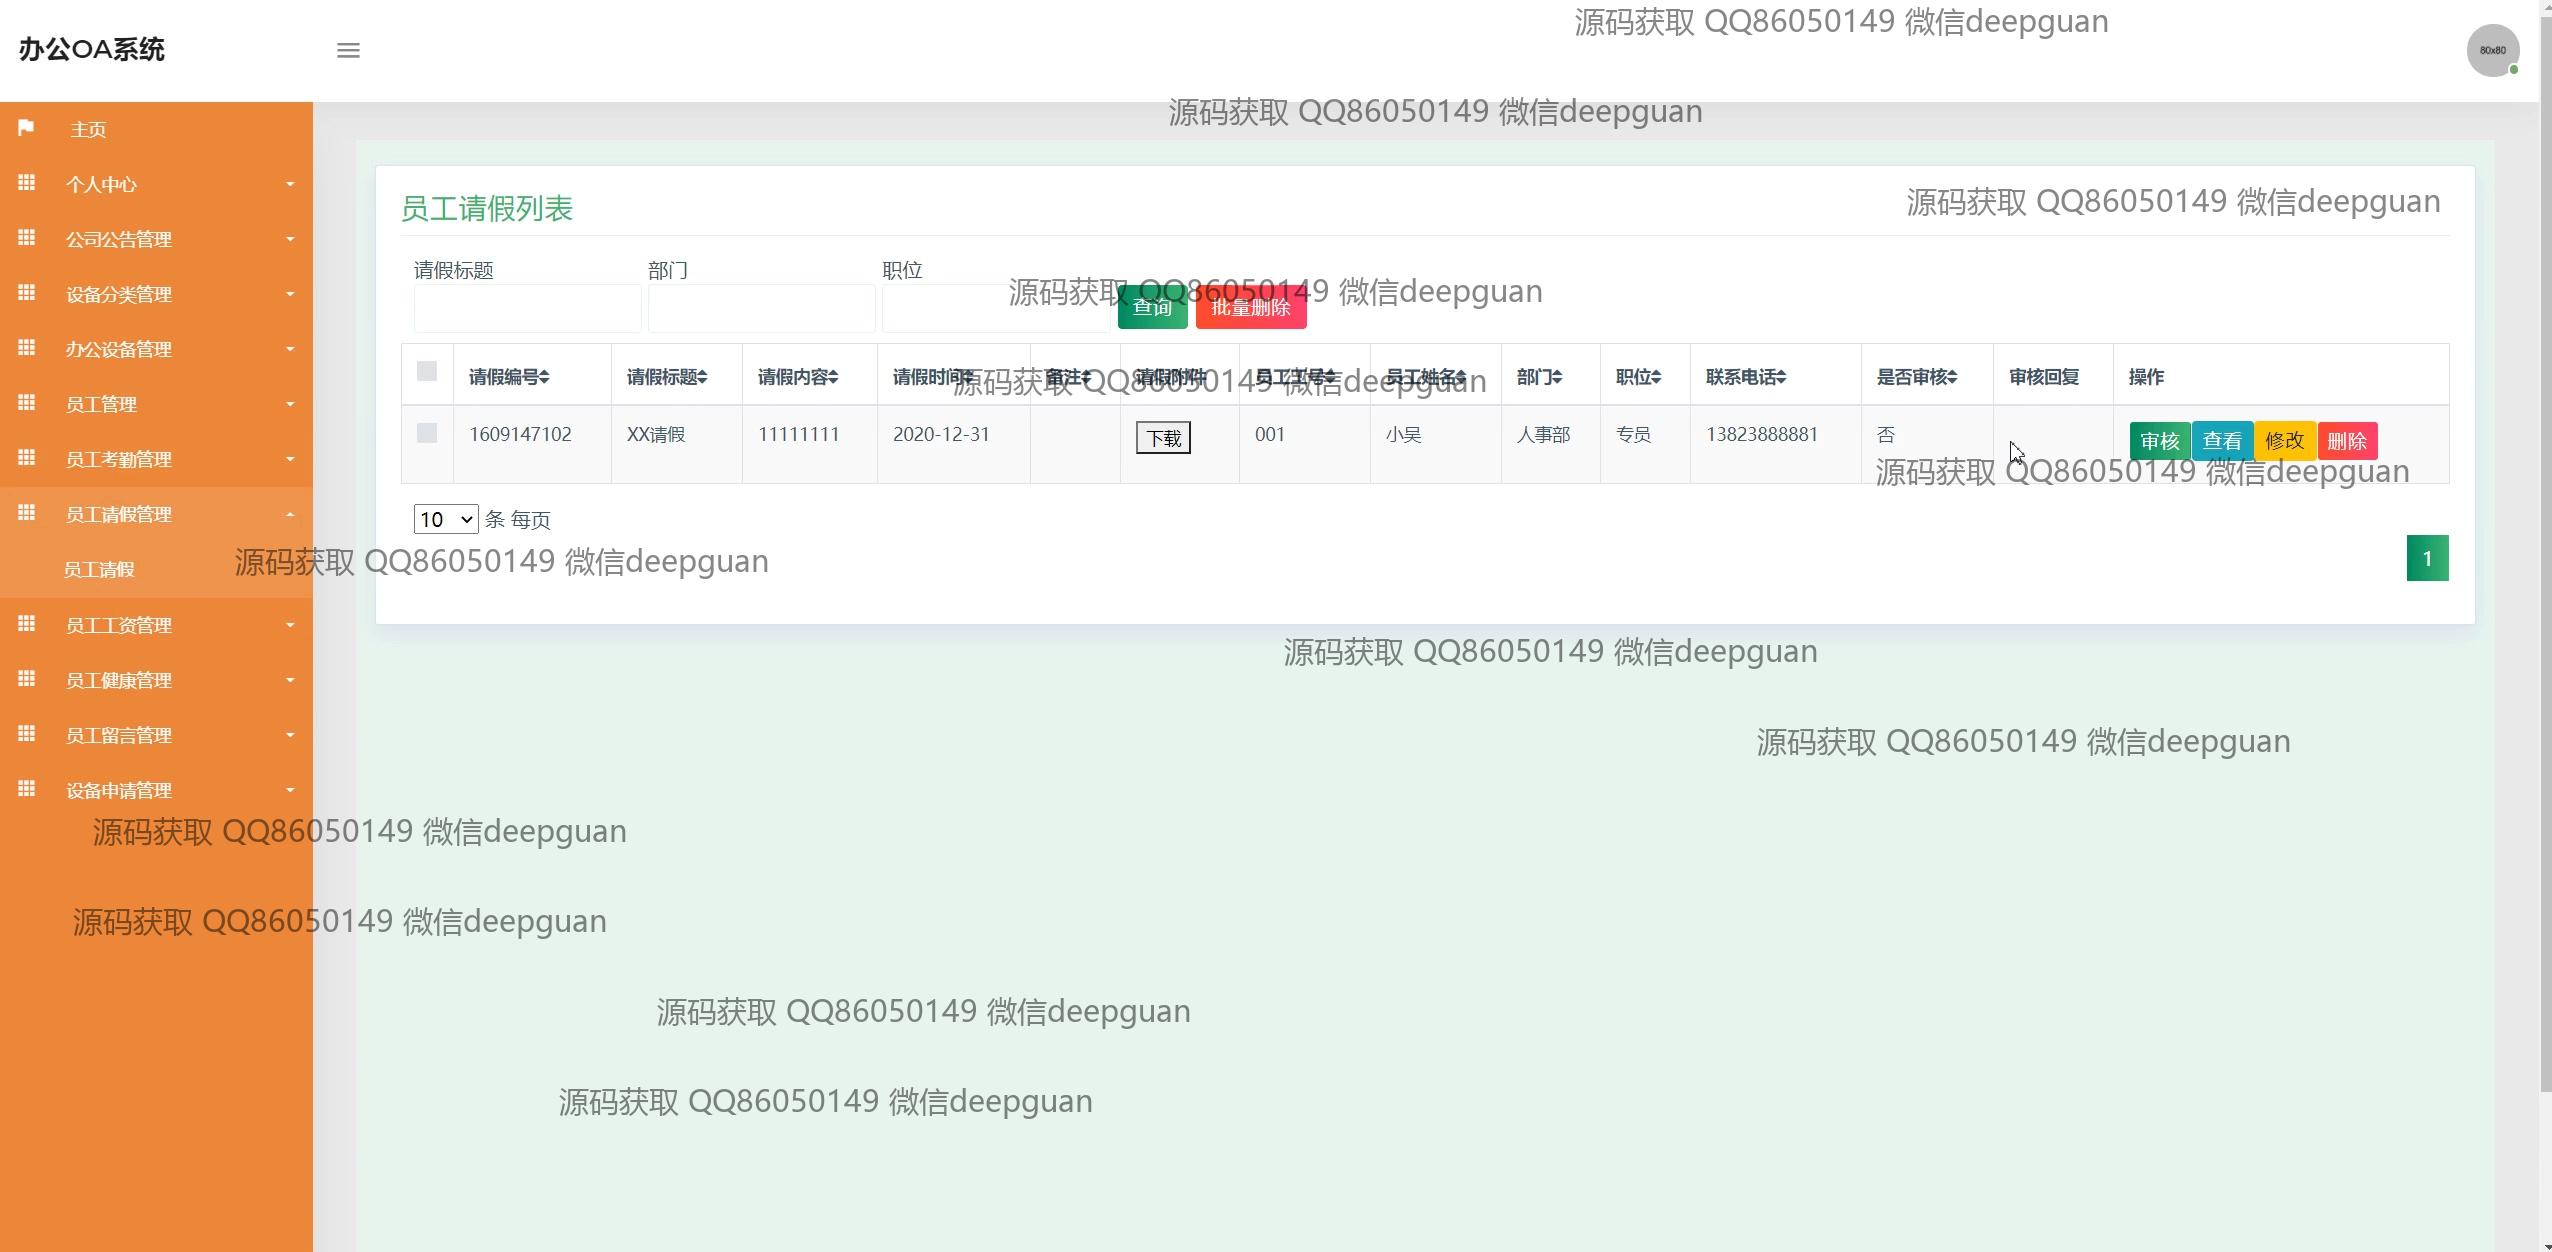Click the hamburger menu toggle icon
This screenshot has height=1252, width=2552.
tap(348, 50)
